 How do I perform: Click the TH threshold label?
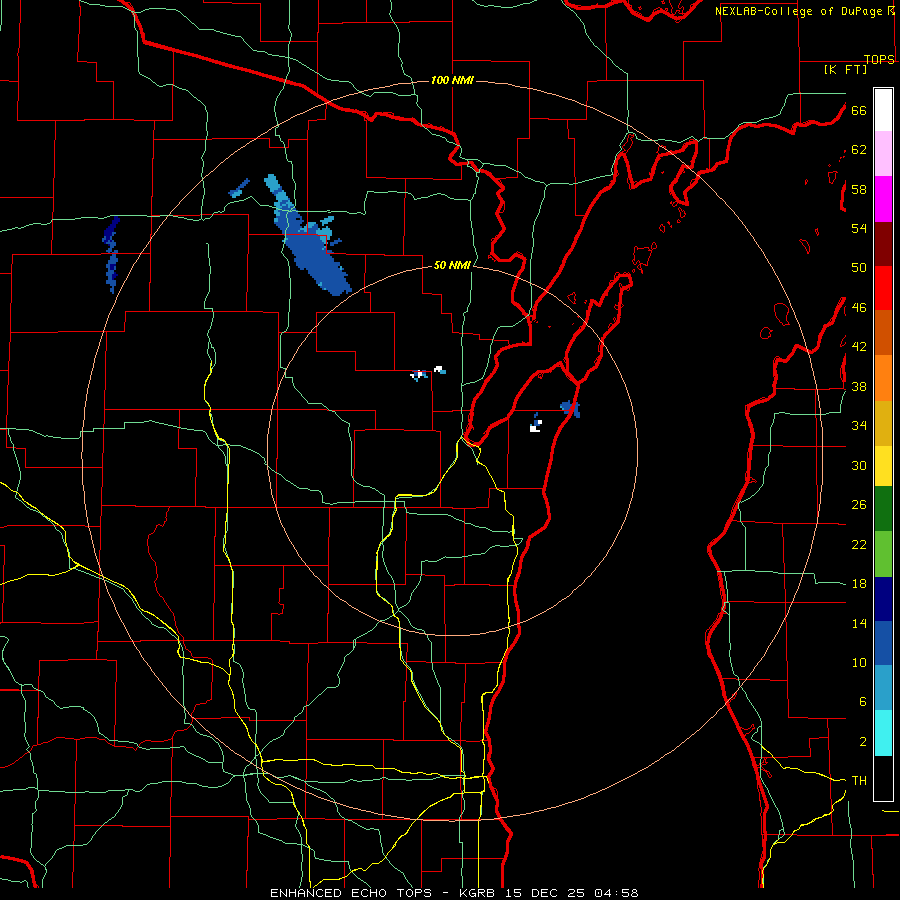tap(859, 781)
